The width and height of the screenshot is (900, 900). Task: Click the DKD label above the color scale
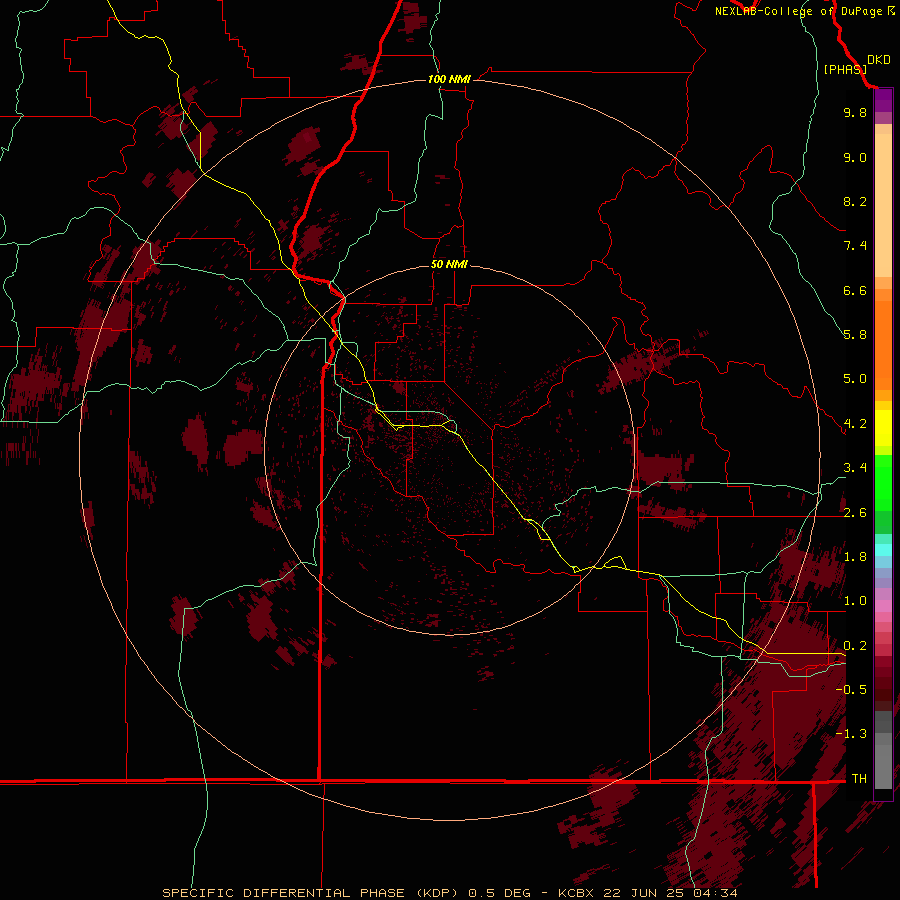(878, 60)
